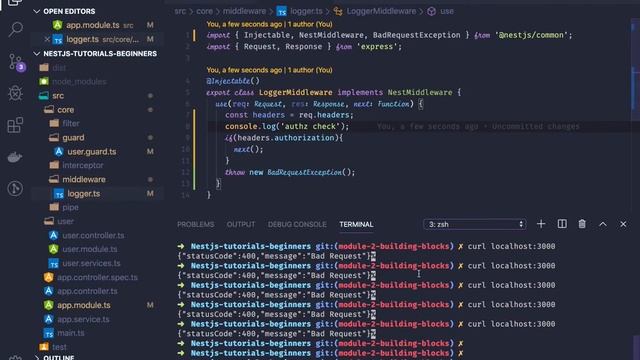
Task: Click 'logger.ts' breadcrumb segment
Action: 306,11
